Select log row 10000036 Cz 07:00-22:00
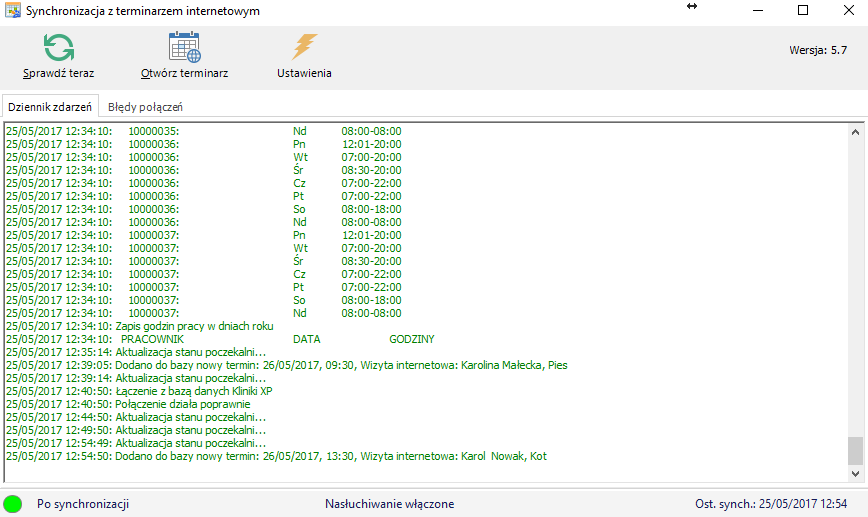The width and height of the screenshot is (868, 517). 204,183
